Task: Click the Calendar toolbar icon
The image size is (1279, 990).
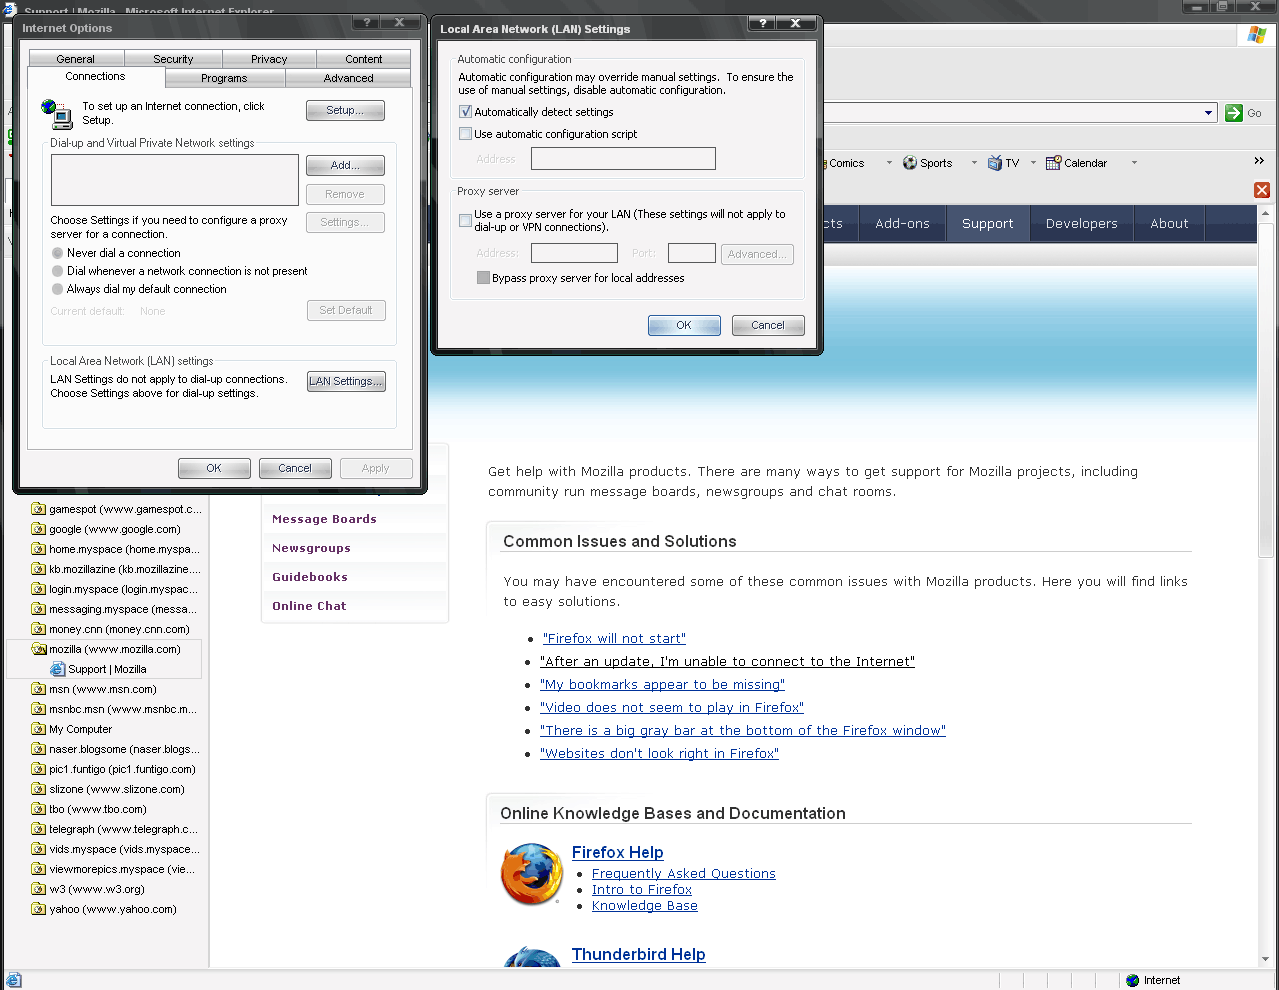Action: point(1053,163)
